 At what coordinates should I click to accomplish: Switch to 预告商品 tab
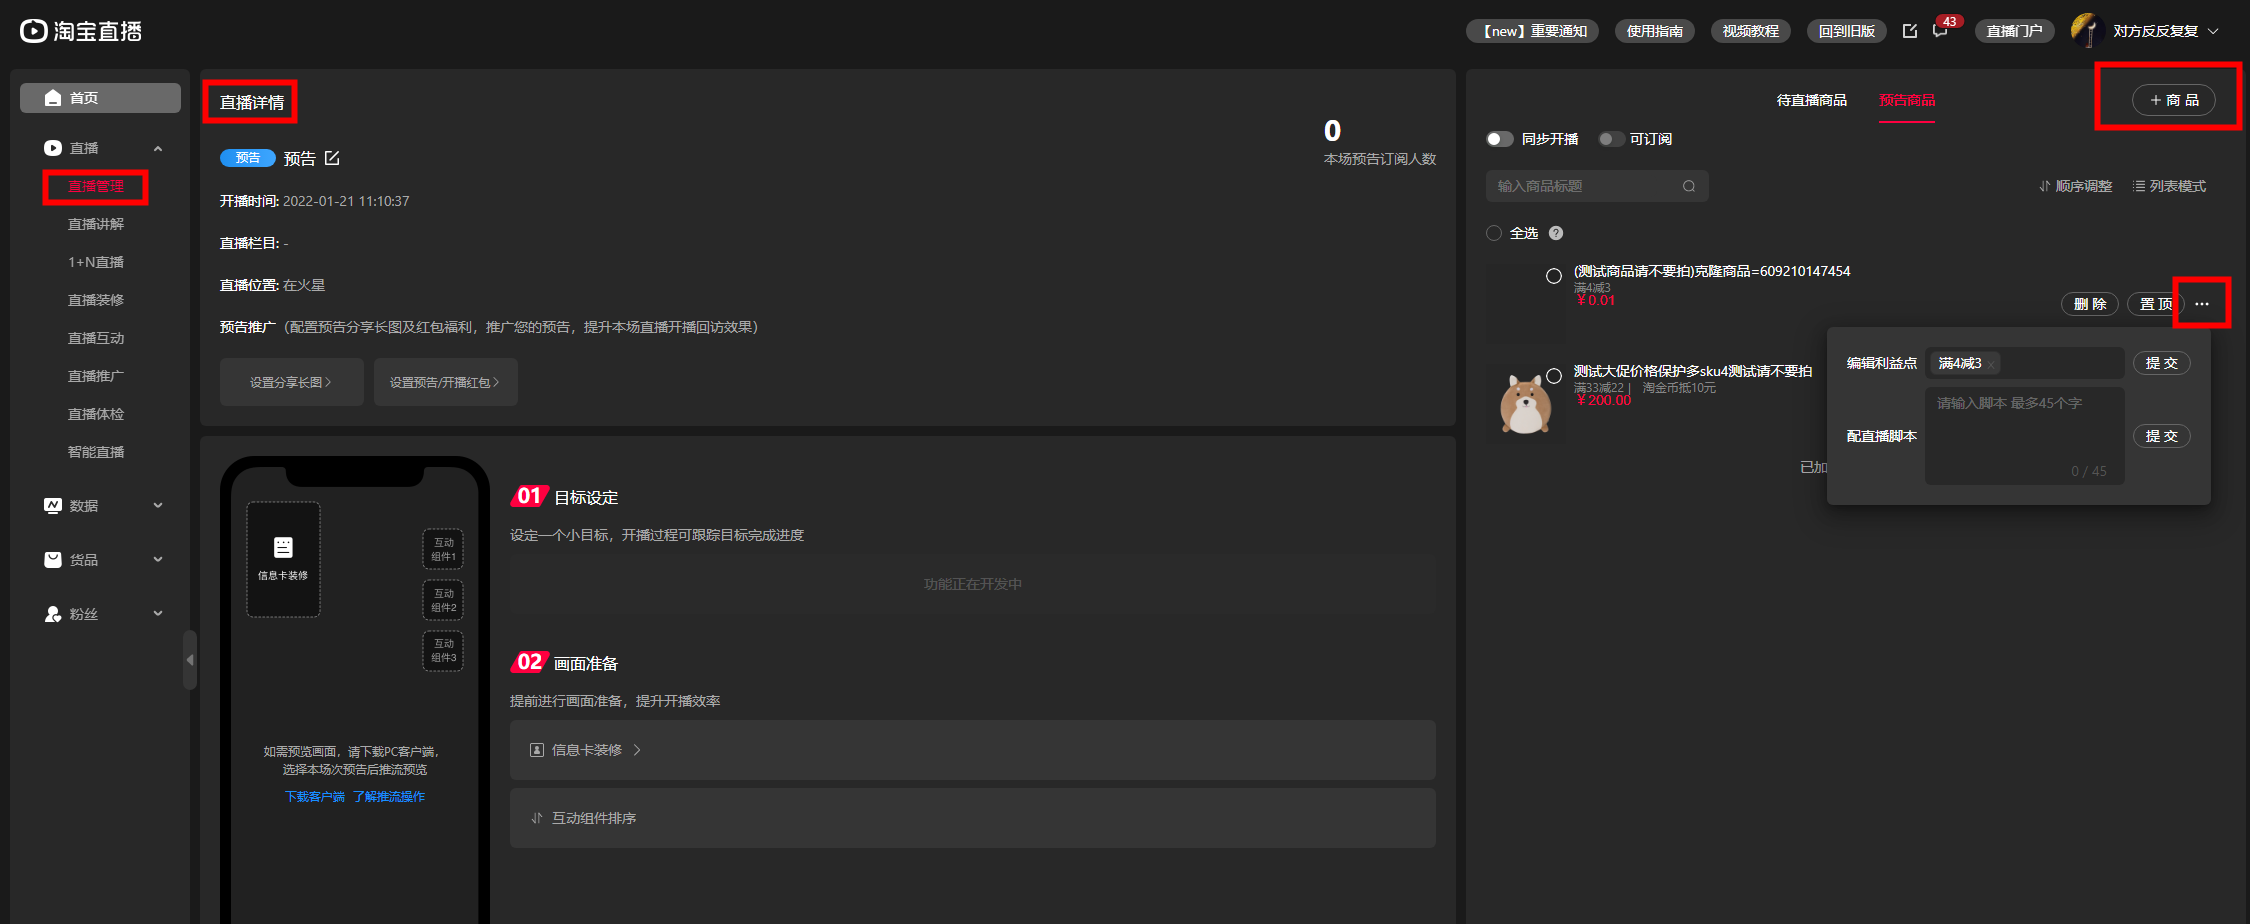(1907, 100)
